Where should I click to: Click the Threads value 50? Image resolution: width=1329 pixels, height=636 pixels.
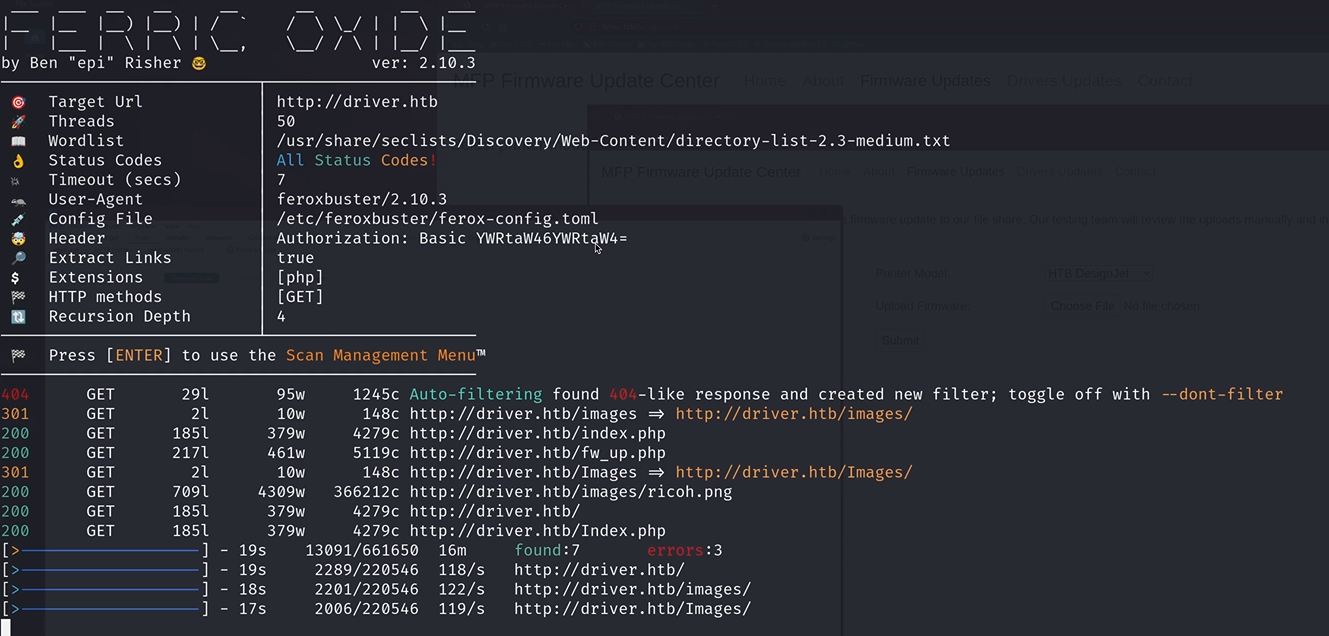286,121
